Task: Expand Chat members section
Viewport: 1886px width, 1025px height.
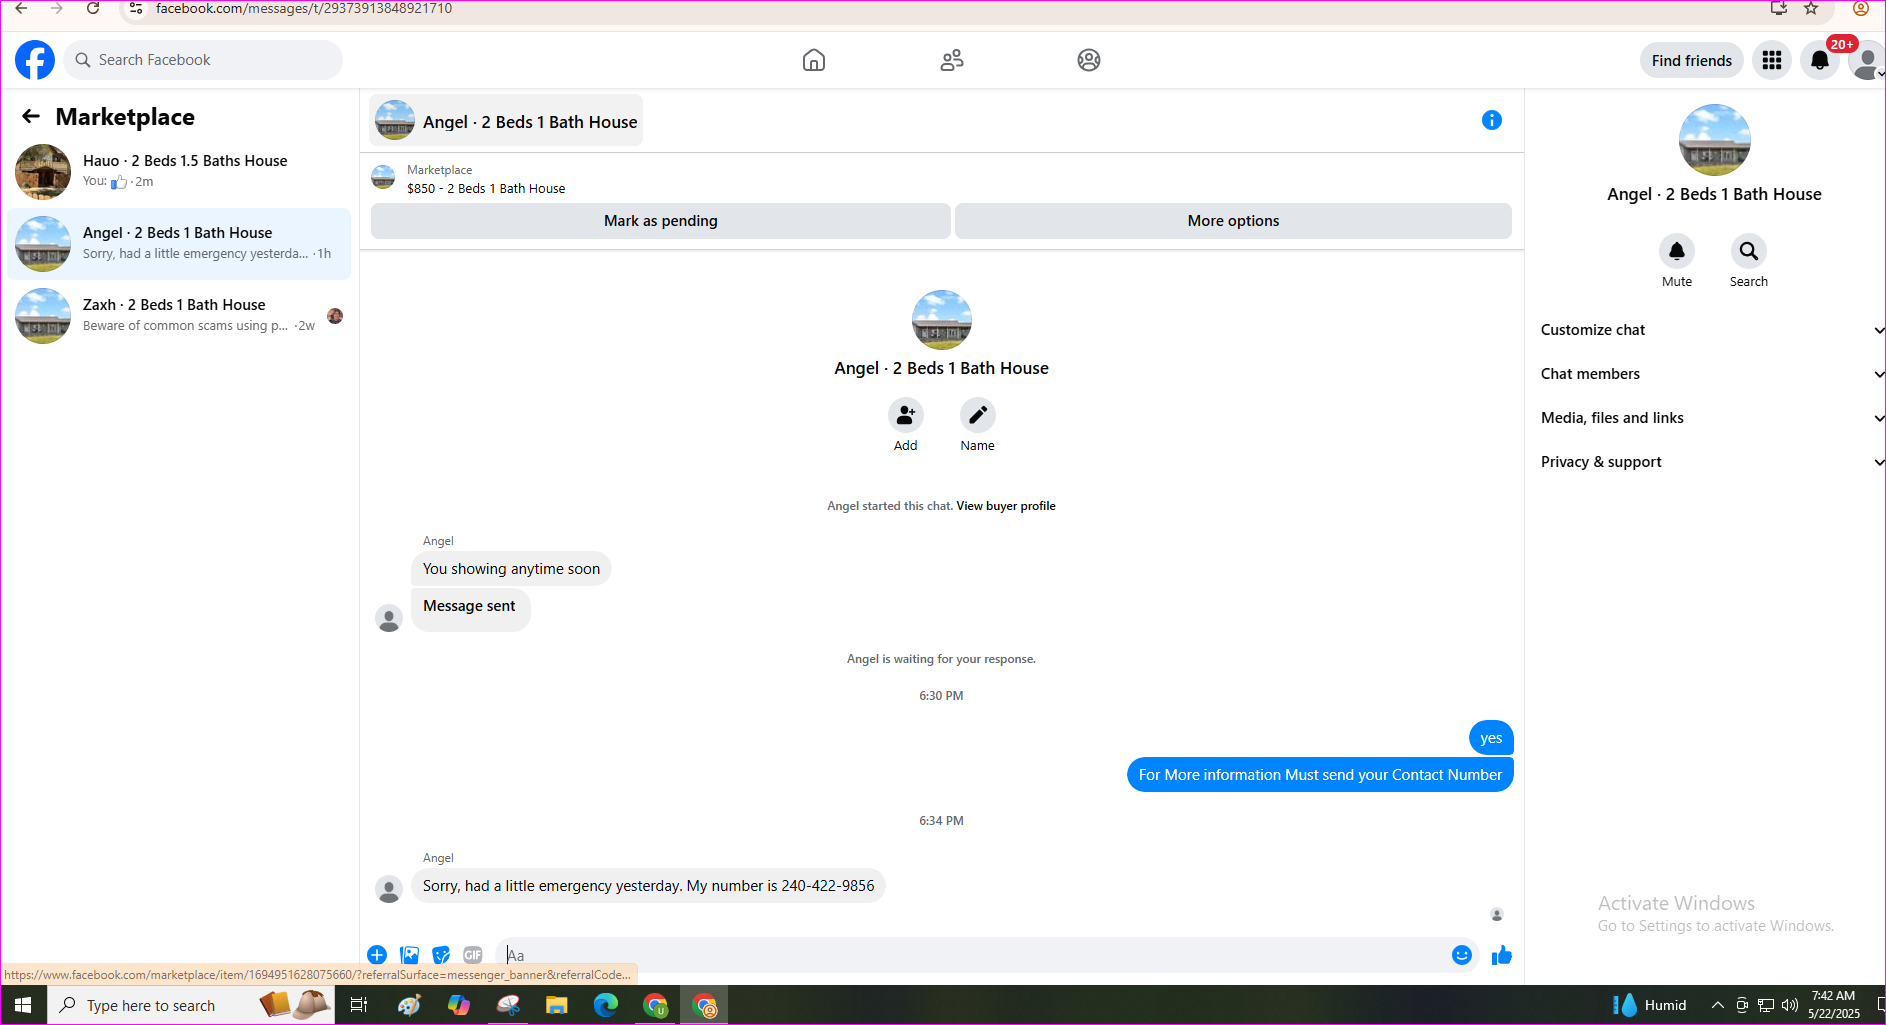Action: pos(1712,374)
